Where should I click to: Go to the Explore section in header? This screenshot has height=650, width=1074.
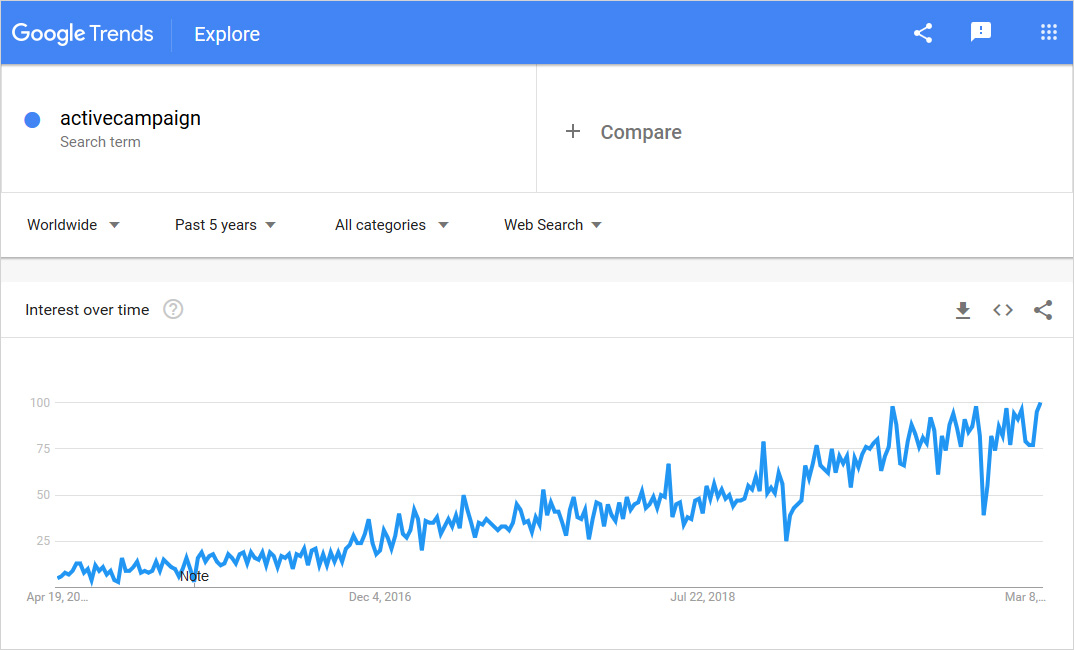227,34
